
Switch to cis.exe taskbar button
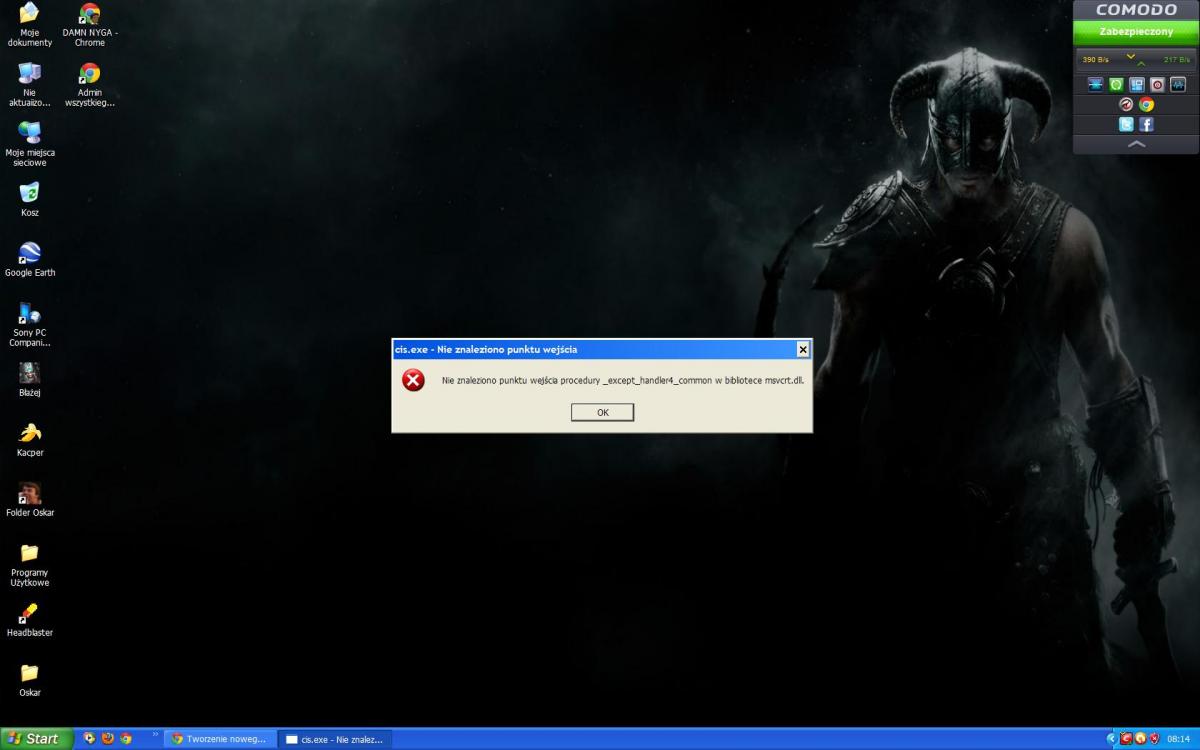[334, 739]
